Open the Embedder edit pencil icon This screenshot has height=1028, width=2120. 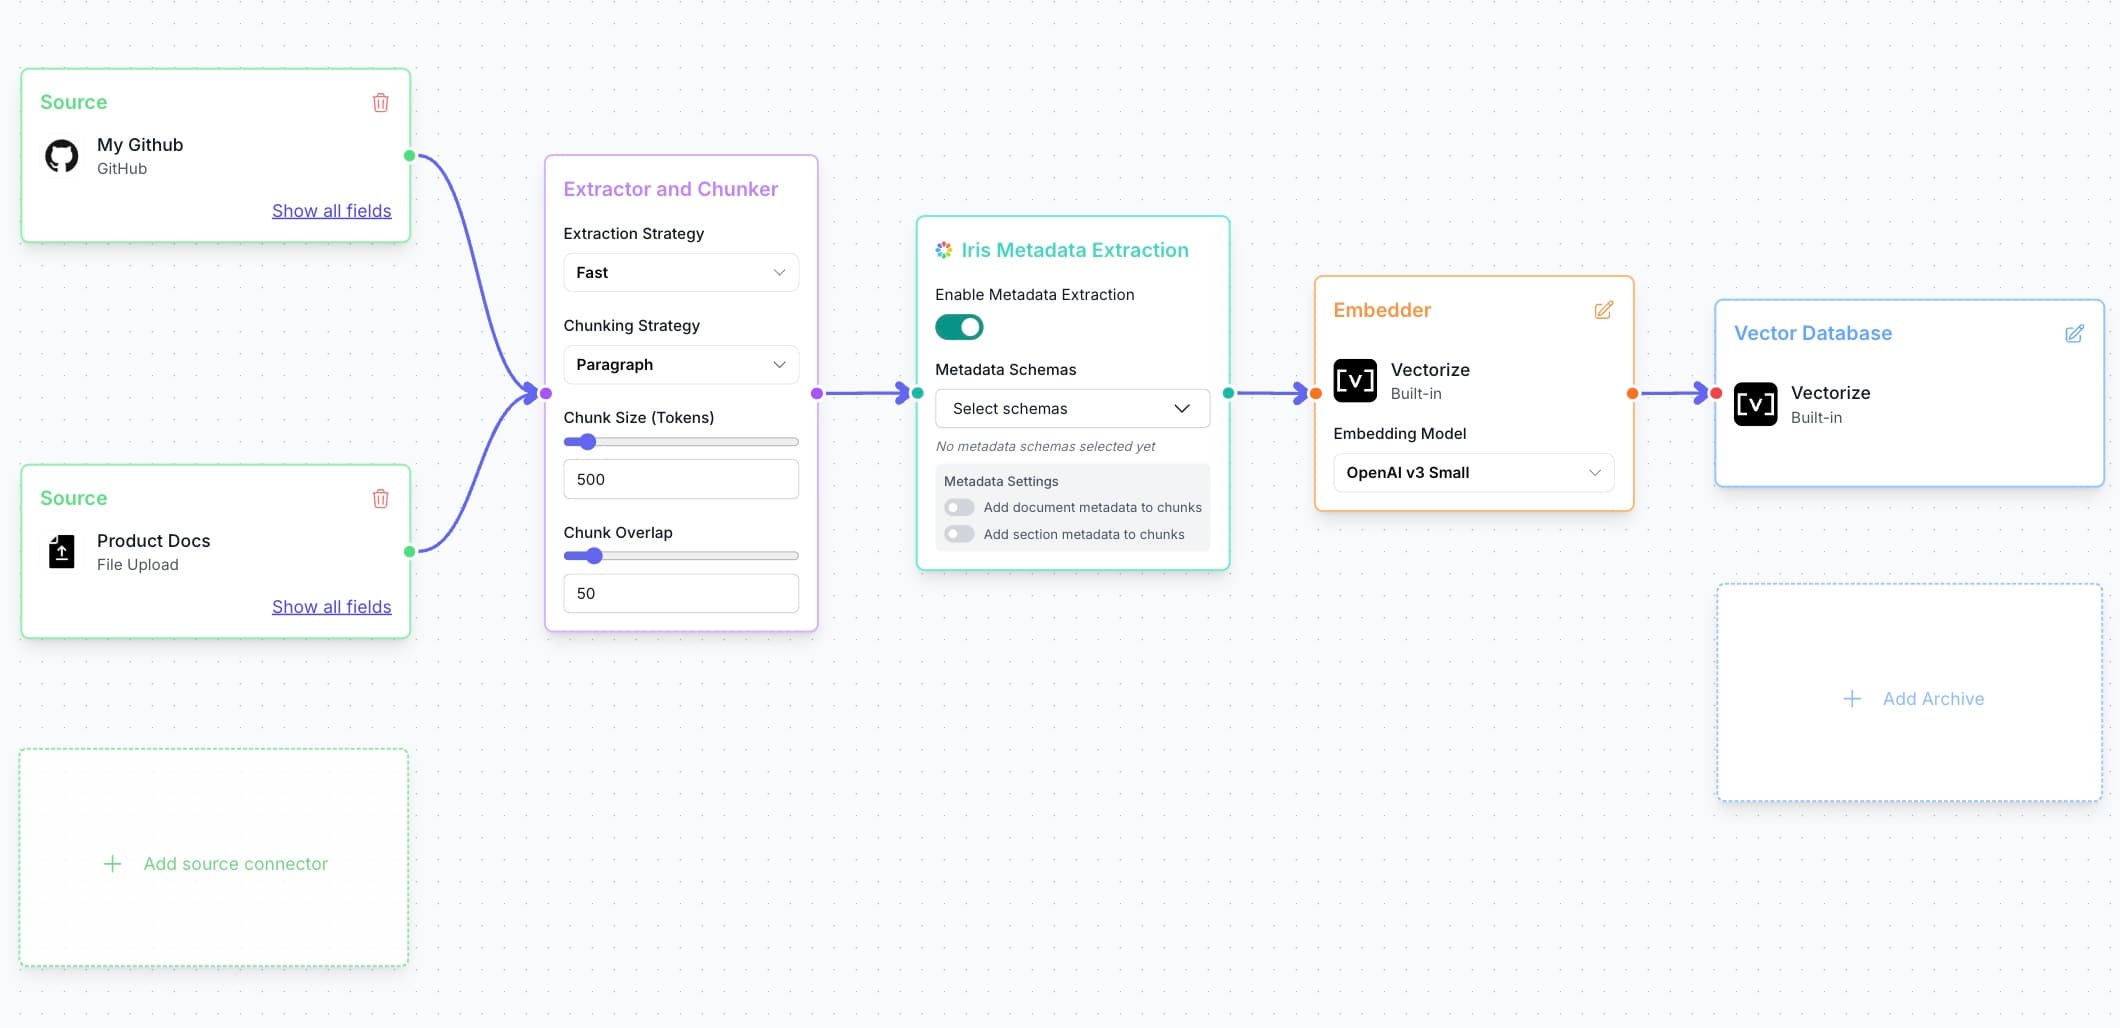[1604, 310]
